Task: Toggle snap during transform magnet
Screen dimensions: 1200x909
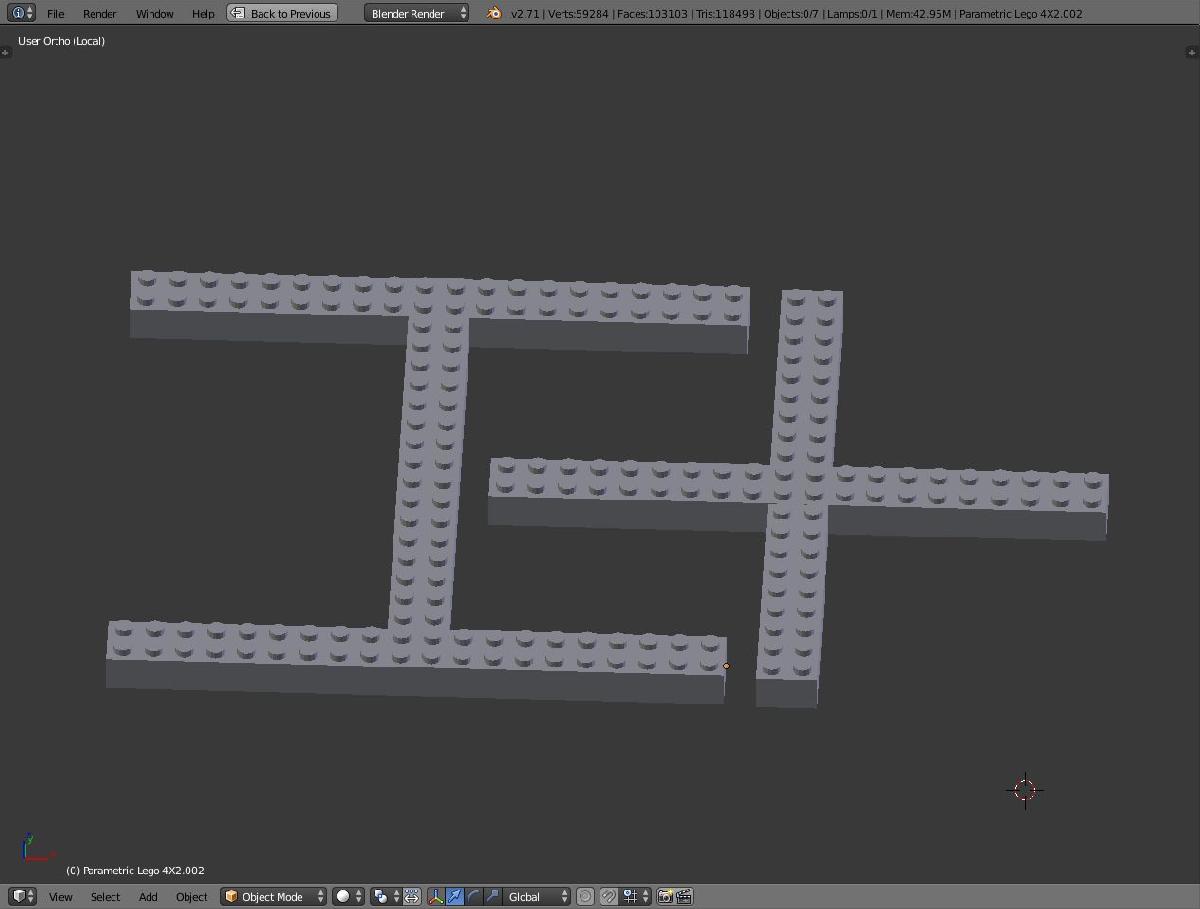Action: pyautogui.click(x=608, y=896)
